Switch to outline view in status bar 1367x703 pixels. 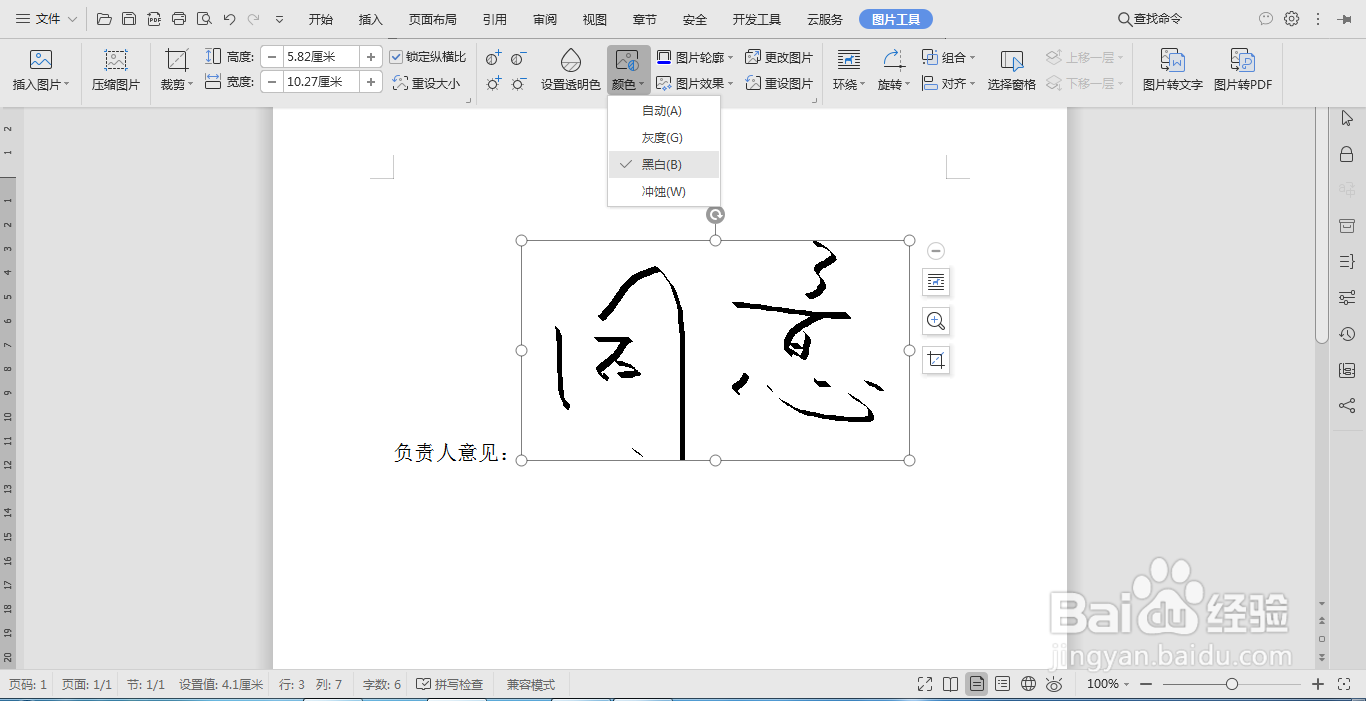1002,684
